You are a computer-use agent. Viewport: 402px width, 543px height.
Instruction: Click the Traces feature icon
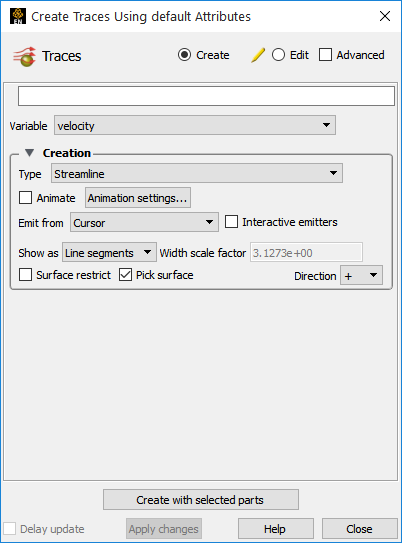pyautogui.click(x=24, y=56)
